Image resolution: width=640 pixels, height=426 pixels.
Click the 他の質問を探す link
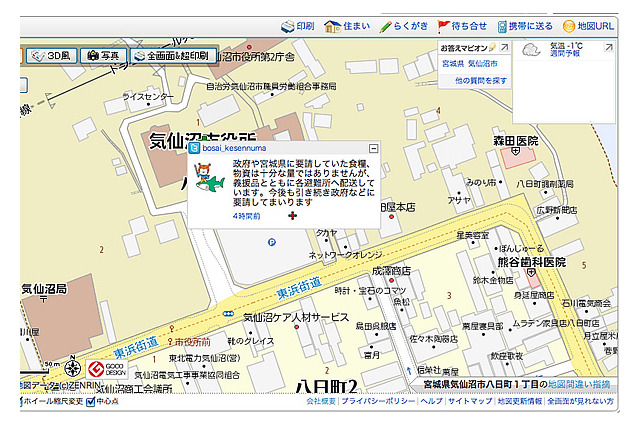pyautogui.click(x=481, y=81)
